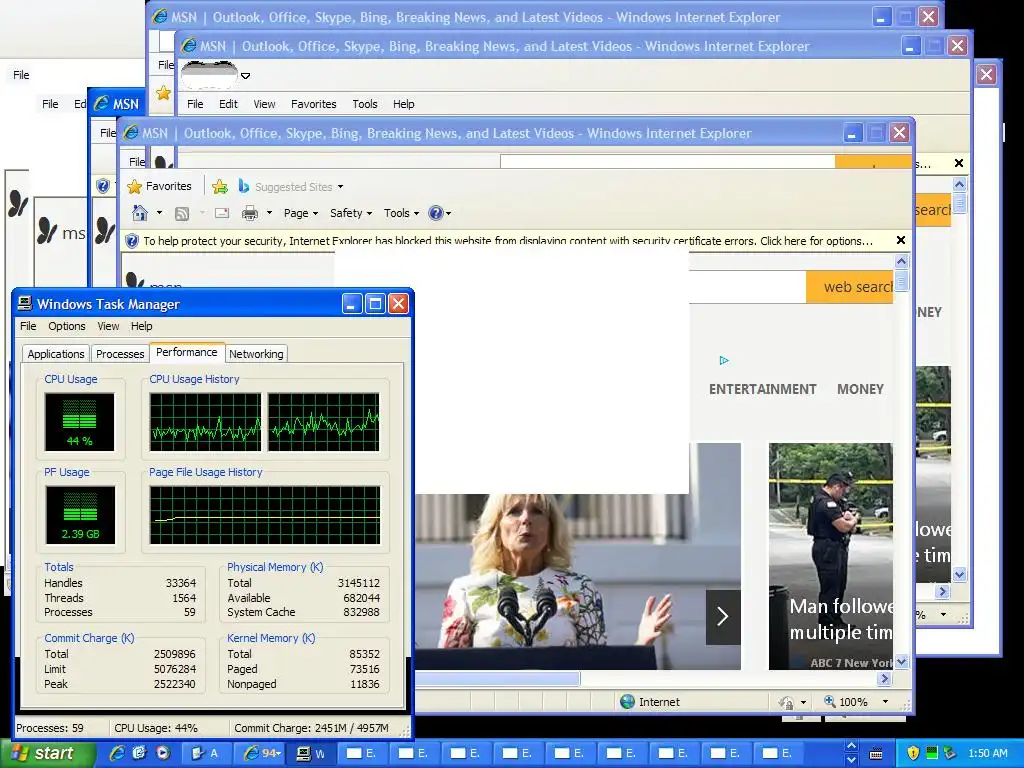Click the security shield icon on information bar
The image size is (1024, 768).
[132, 241]
